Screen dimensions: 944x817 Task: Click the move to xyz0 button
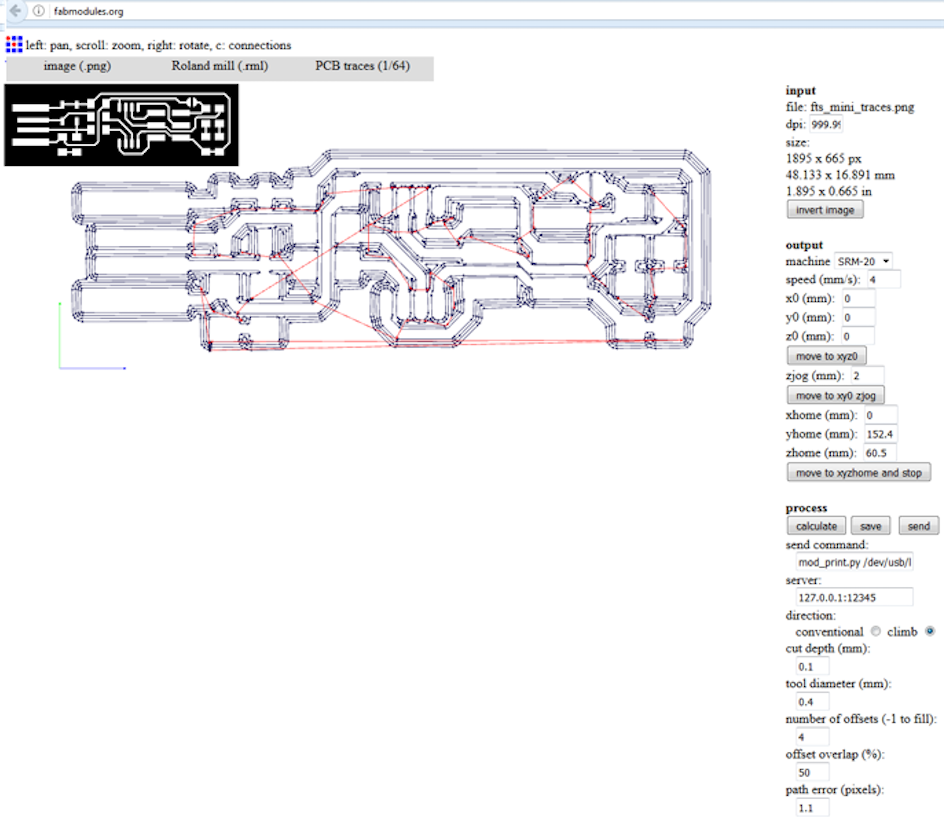[x=827, y=356]
